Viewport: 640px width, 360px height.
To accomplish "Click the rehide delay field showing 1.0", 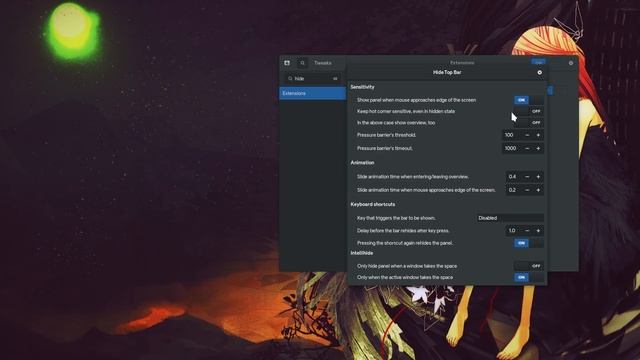I will [513, 231].
